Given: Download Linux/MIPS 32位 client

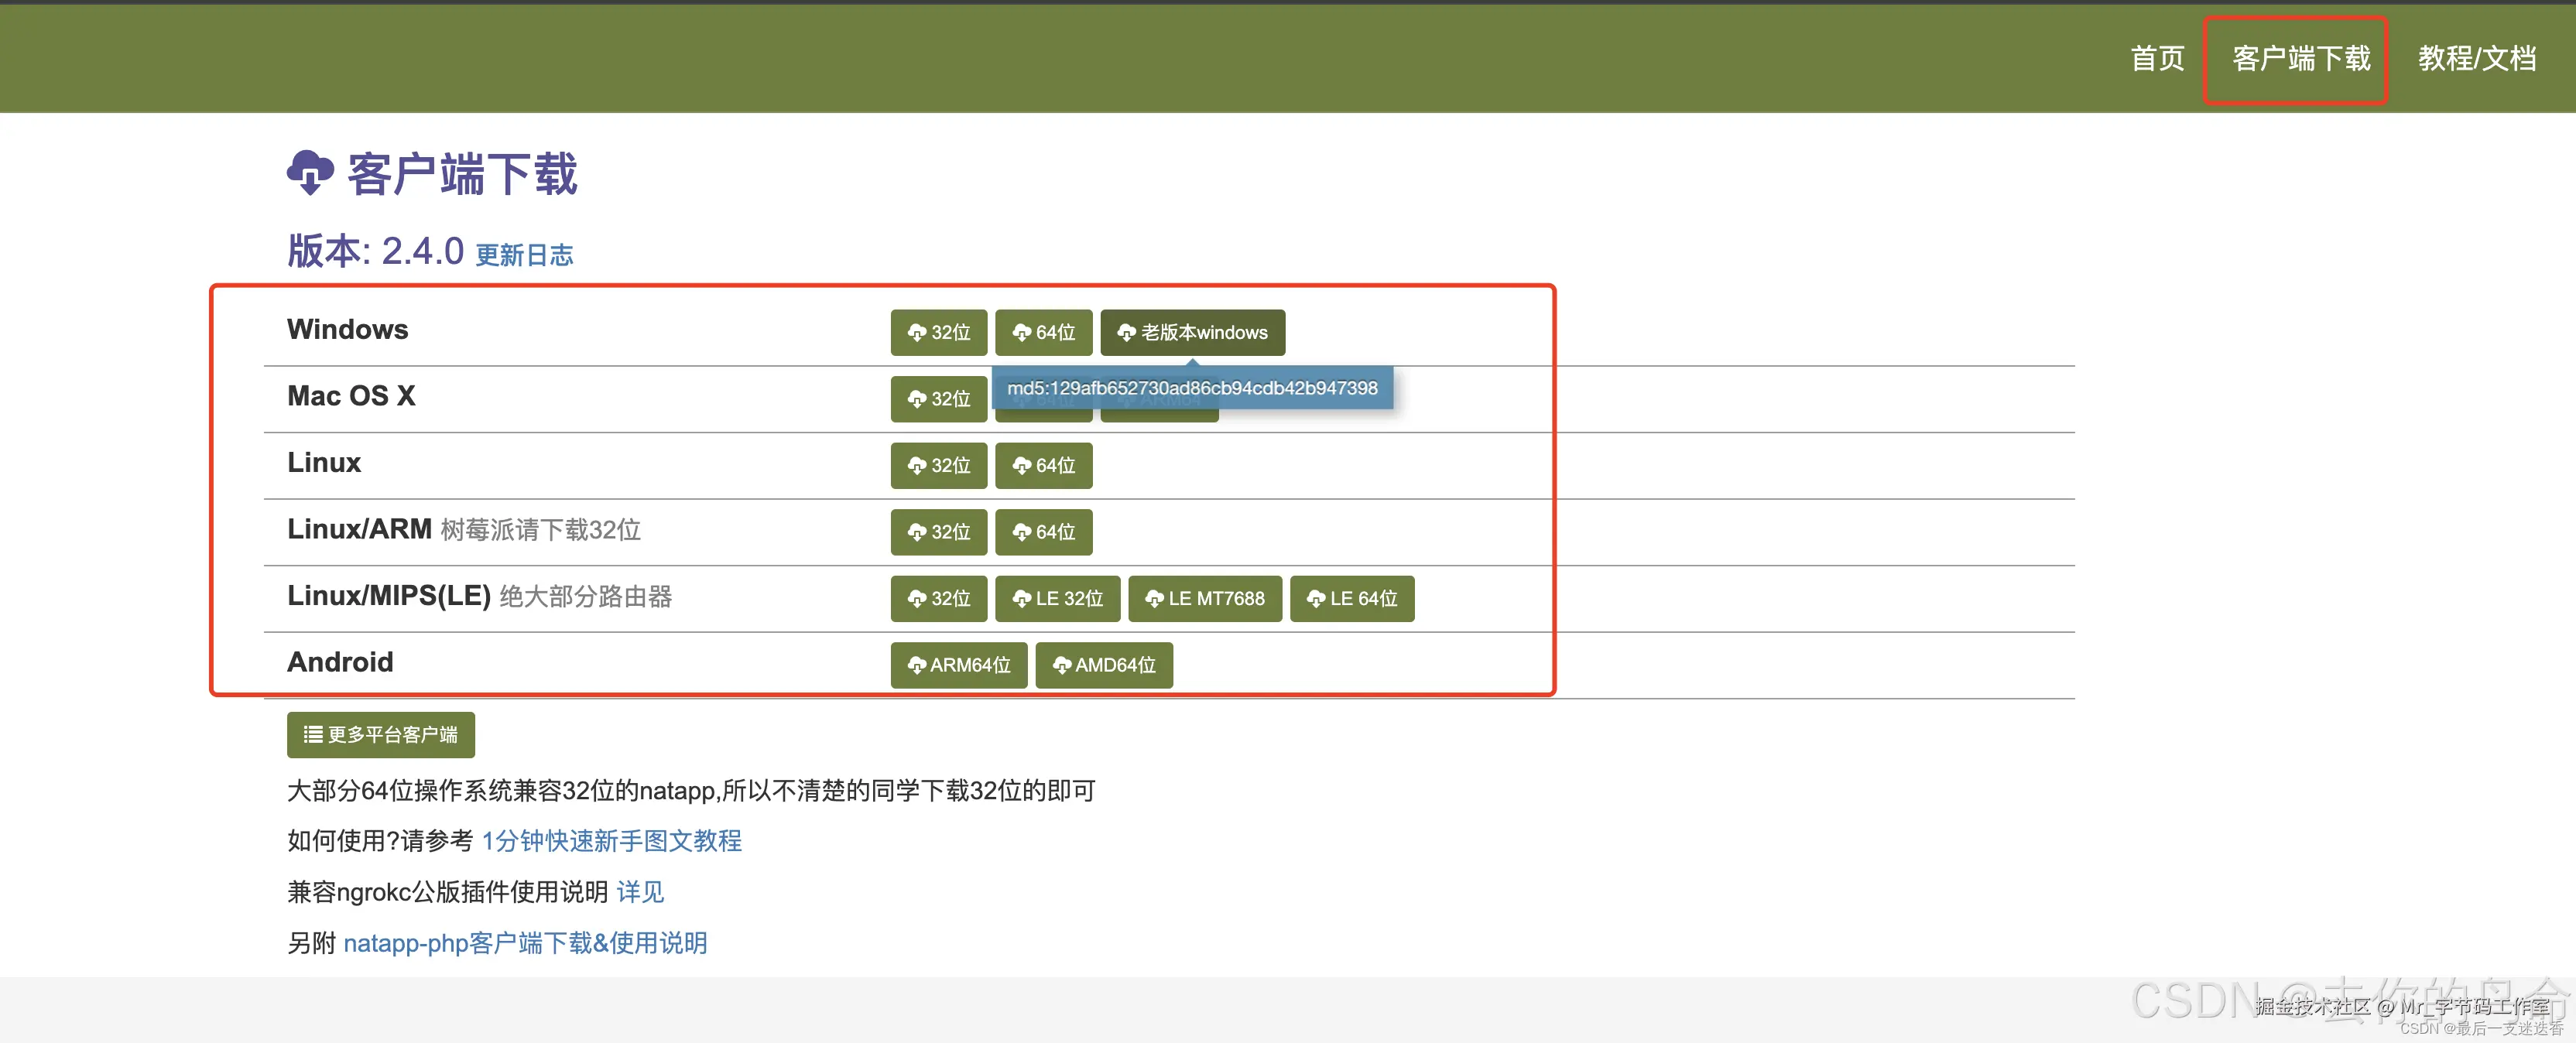Looking at the screenshot, I should coord(938,598).
